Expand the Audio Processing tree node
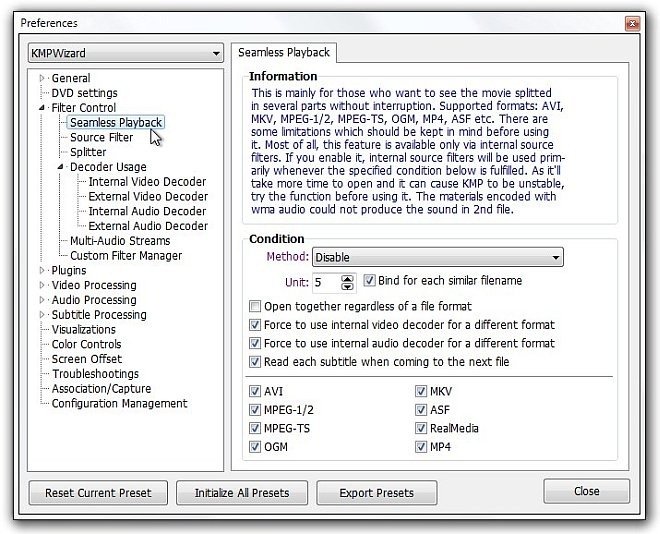Screen dimensions: 660x534 pos(42,300)
